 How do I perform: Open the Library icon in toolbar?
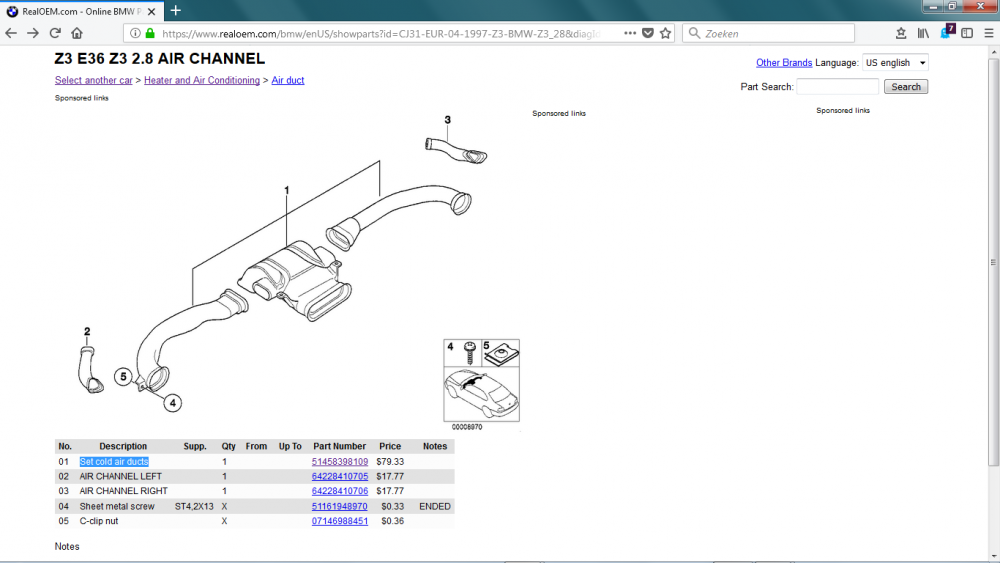923,33
